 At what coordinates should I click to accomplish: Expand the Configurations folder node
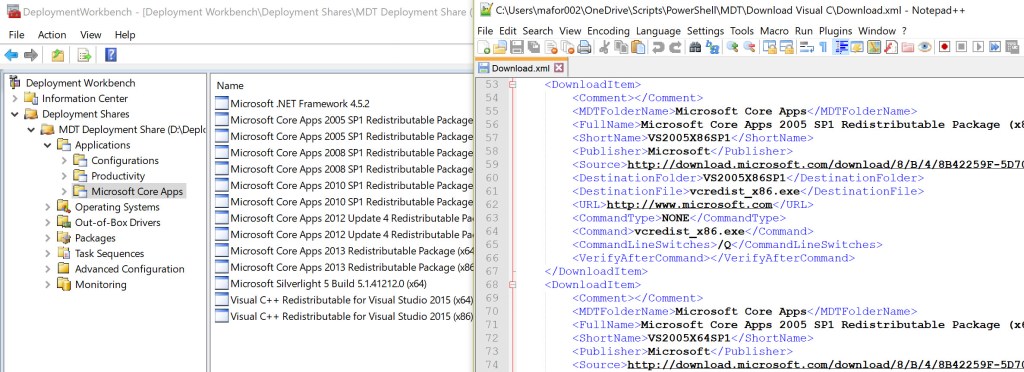tap(64, 161)
